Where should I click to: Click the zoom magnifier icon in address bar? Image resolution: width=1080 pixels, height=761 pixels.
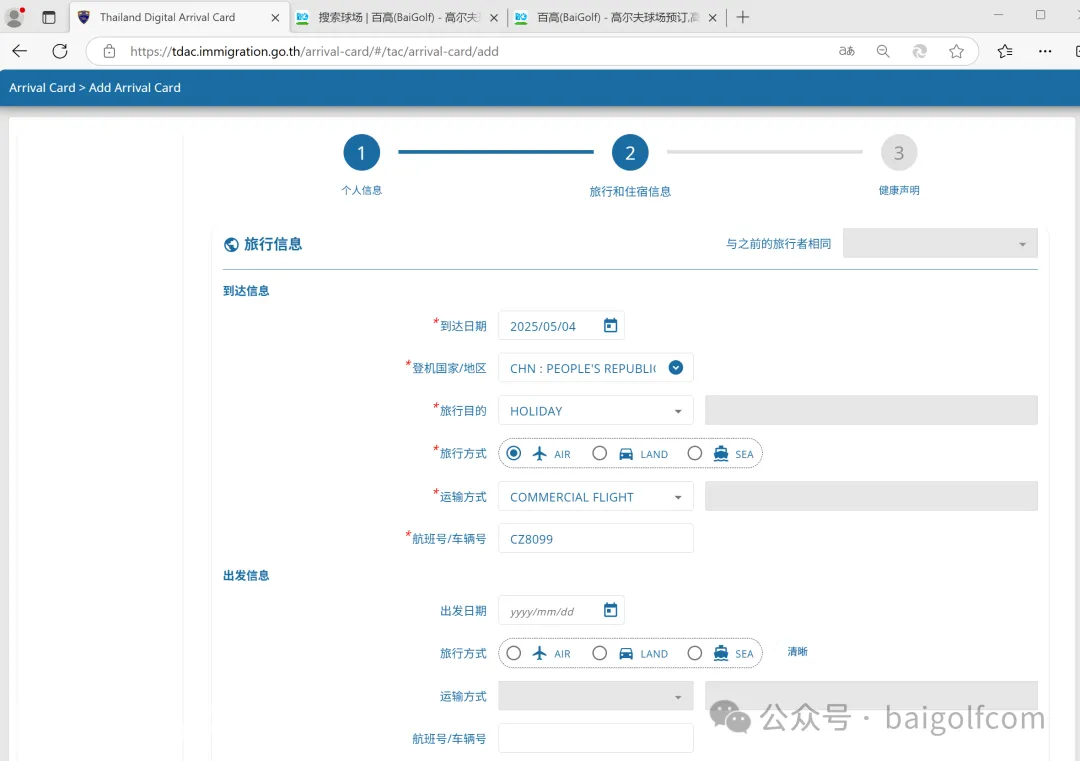click(x=883, y=51)
